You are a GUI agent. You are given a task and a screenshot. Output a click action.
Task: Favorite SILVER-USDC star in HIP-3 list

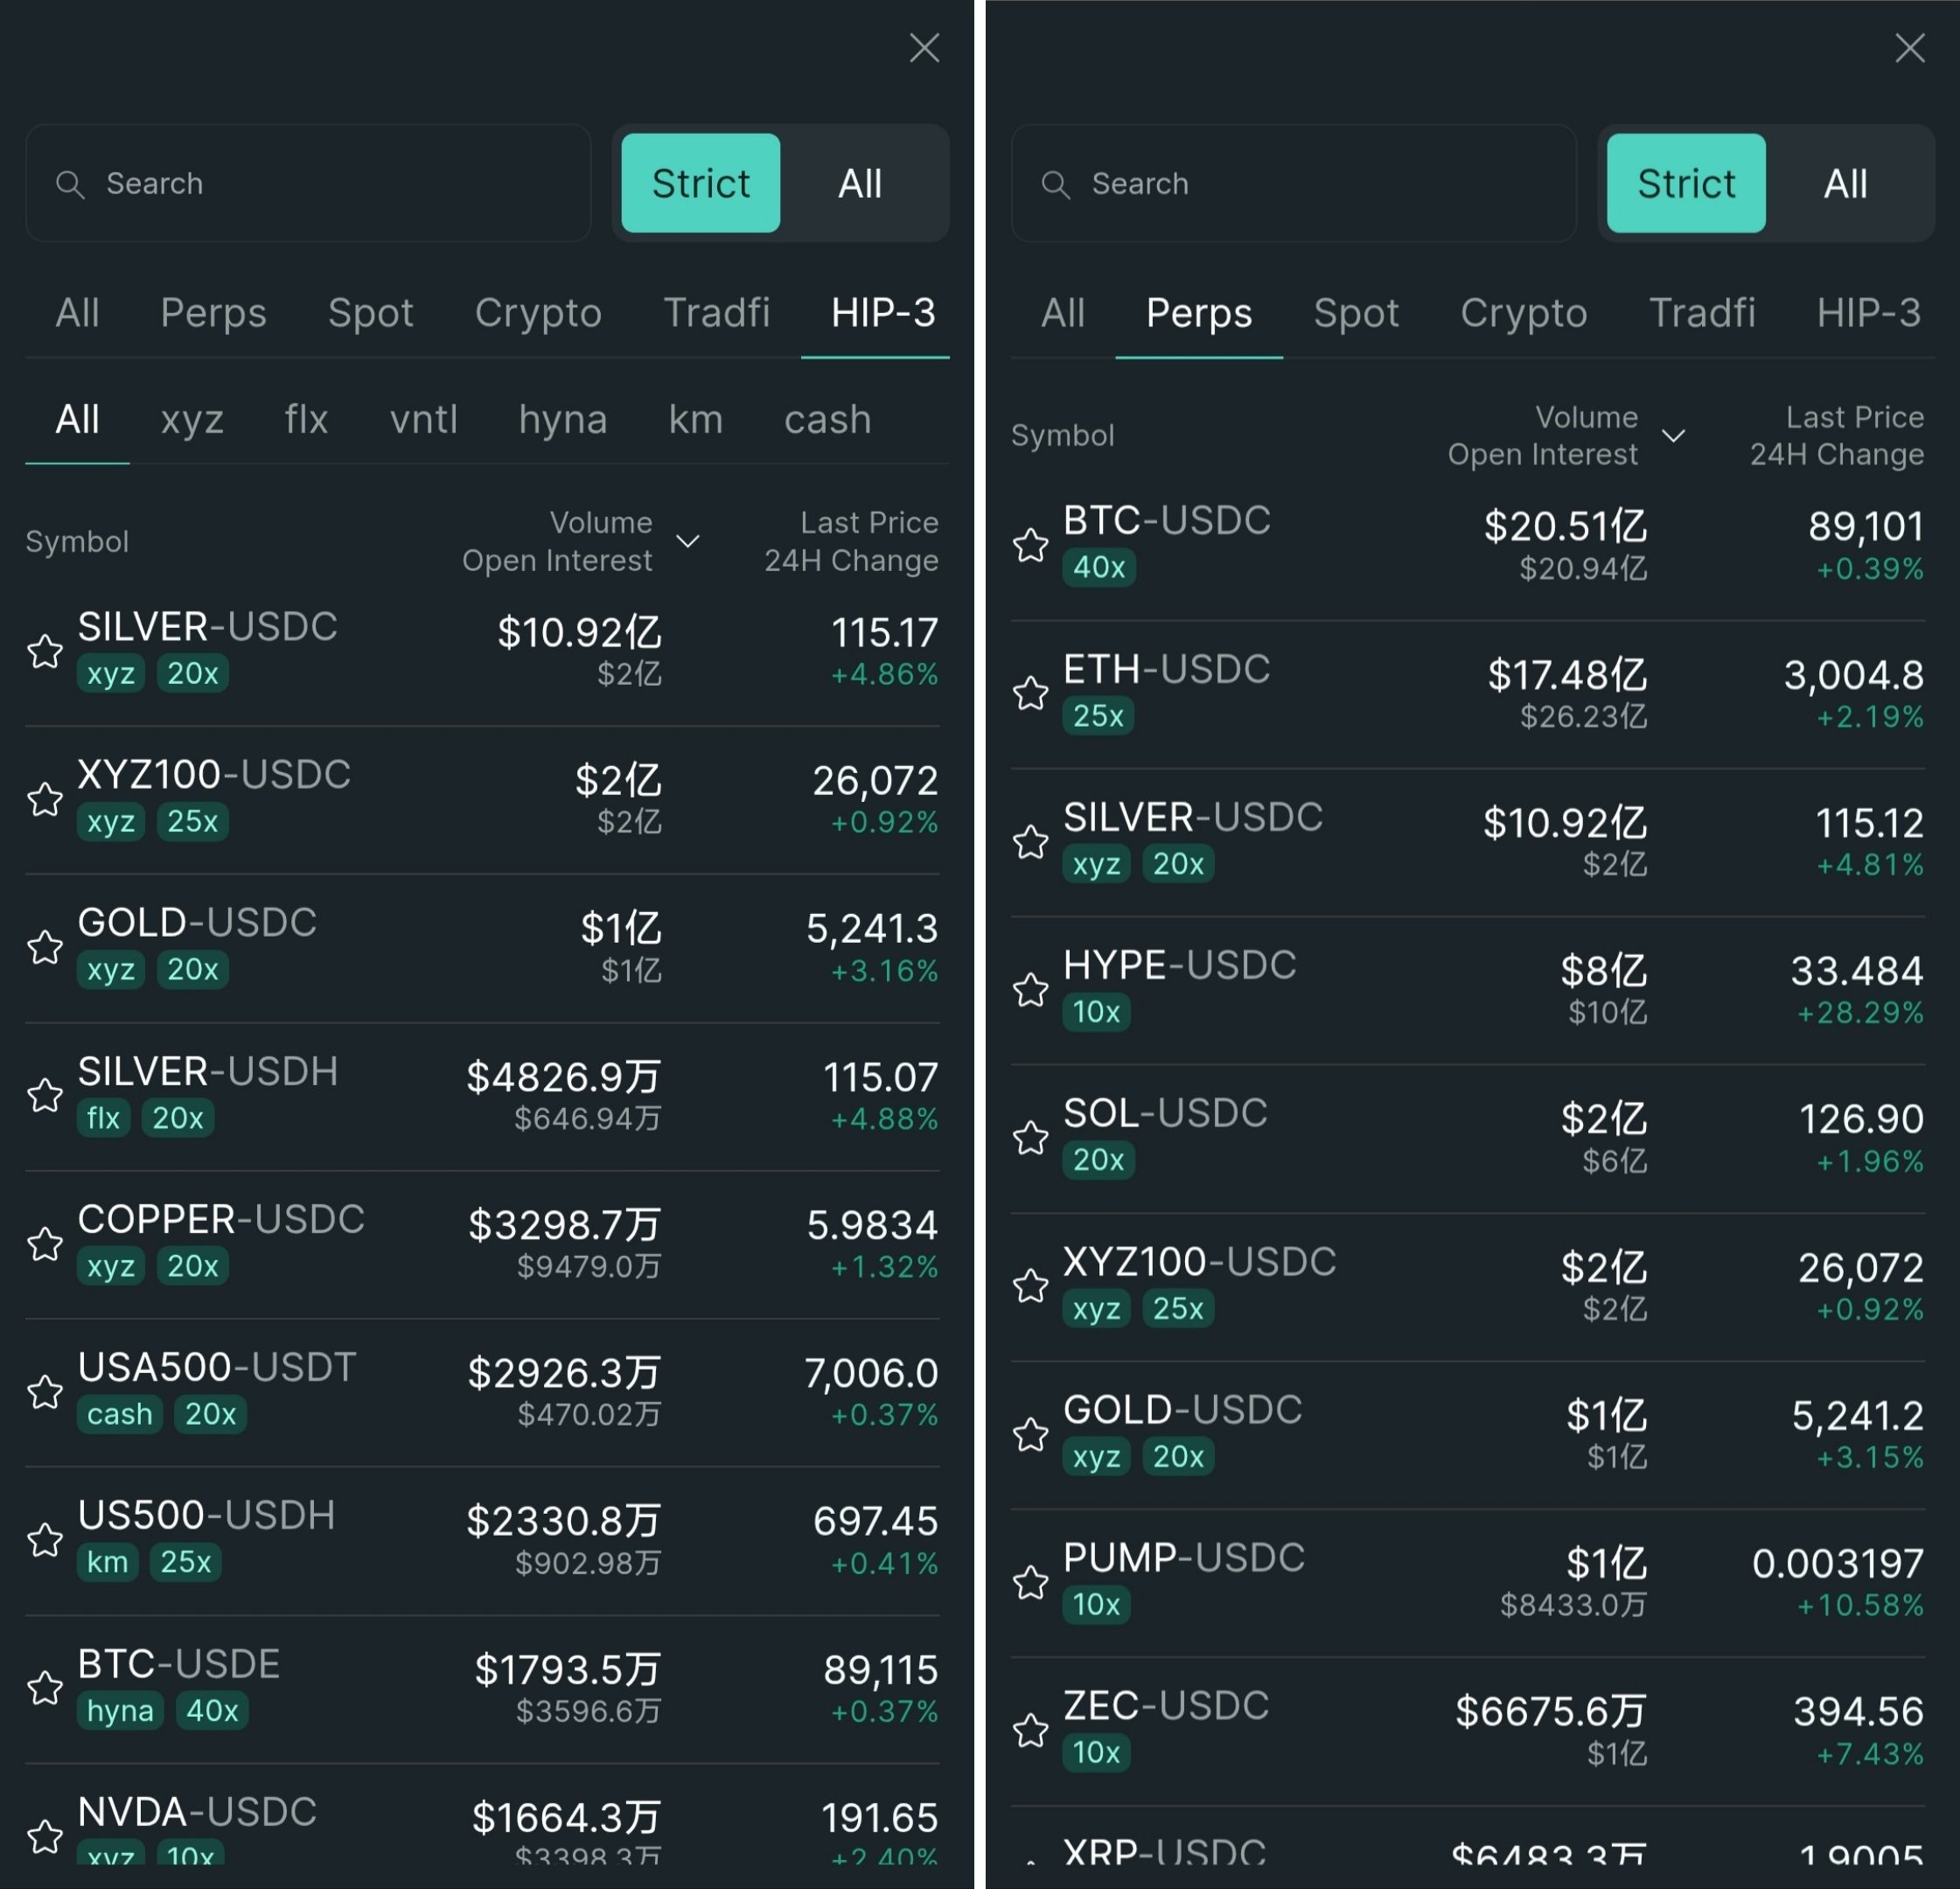[x=45, y=651]
